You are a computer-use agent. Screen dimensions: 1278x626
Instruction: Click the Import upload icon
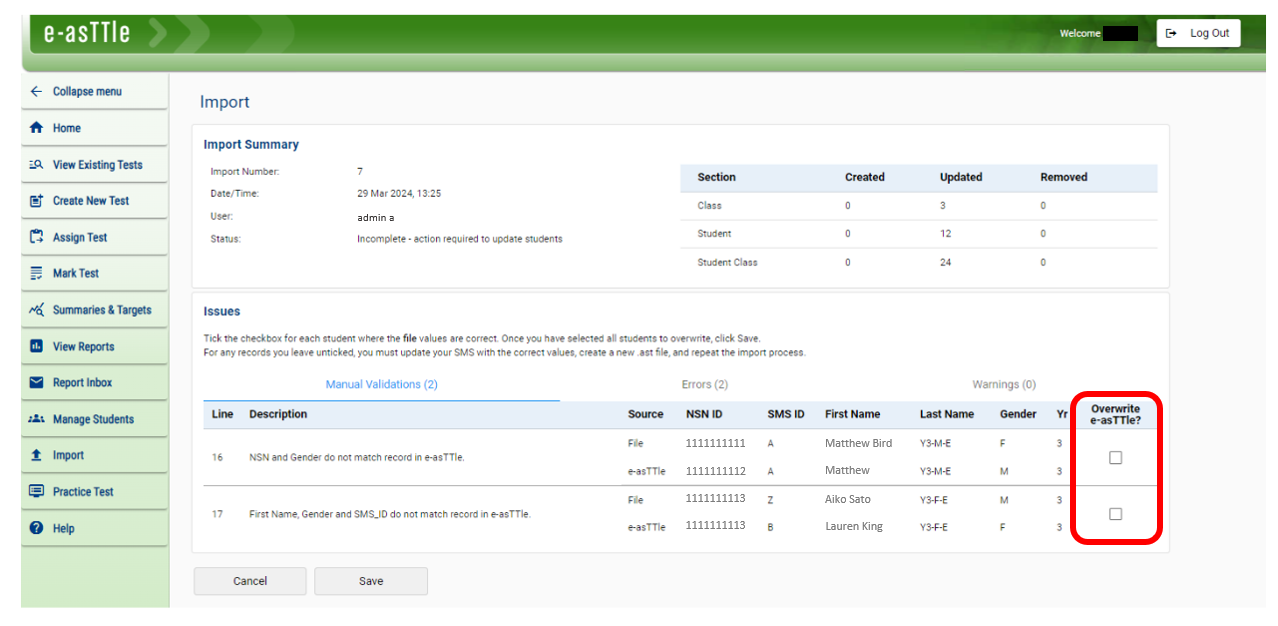(37, 455)
